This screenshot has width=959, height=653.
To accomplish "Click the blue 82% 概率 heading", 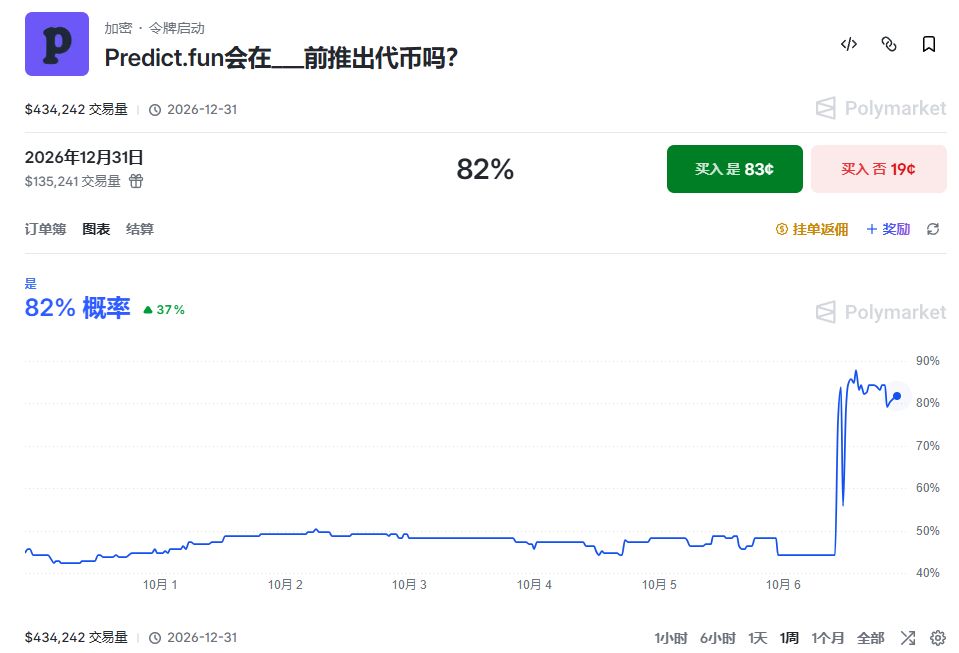I will click(78, 308).
